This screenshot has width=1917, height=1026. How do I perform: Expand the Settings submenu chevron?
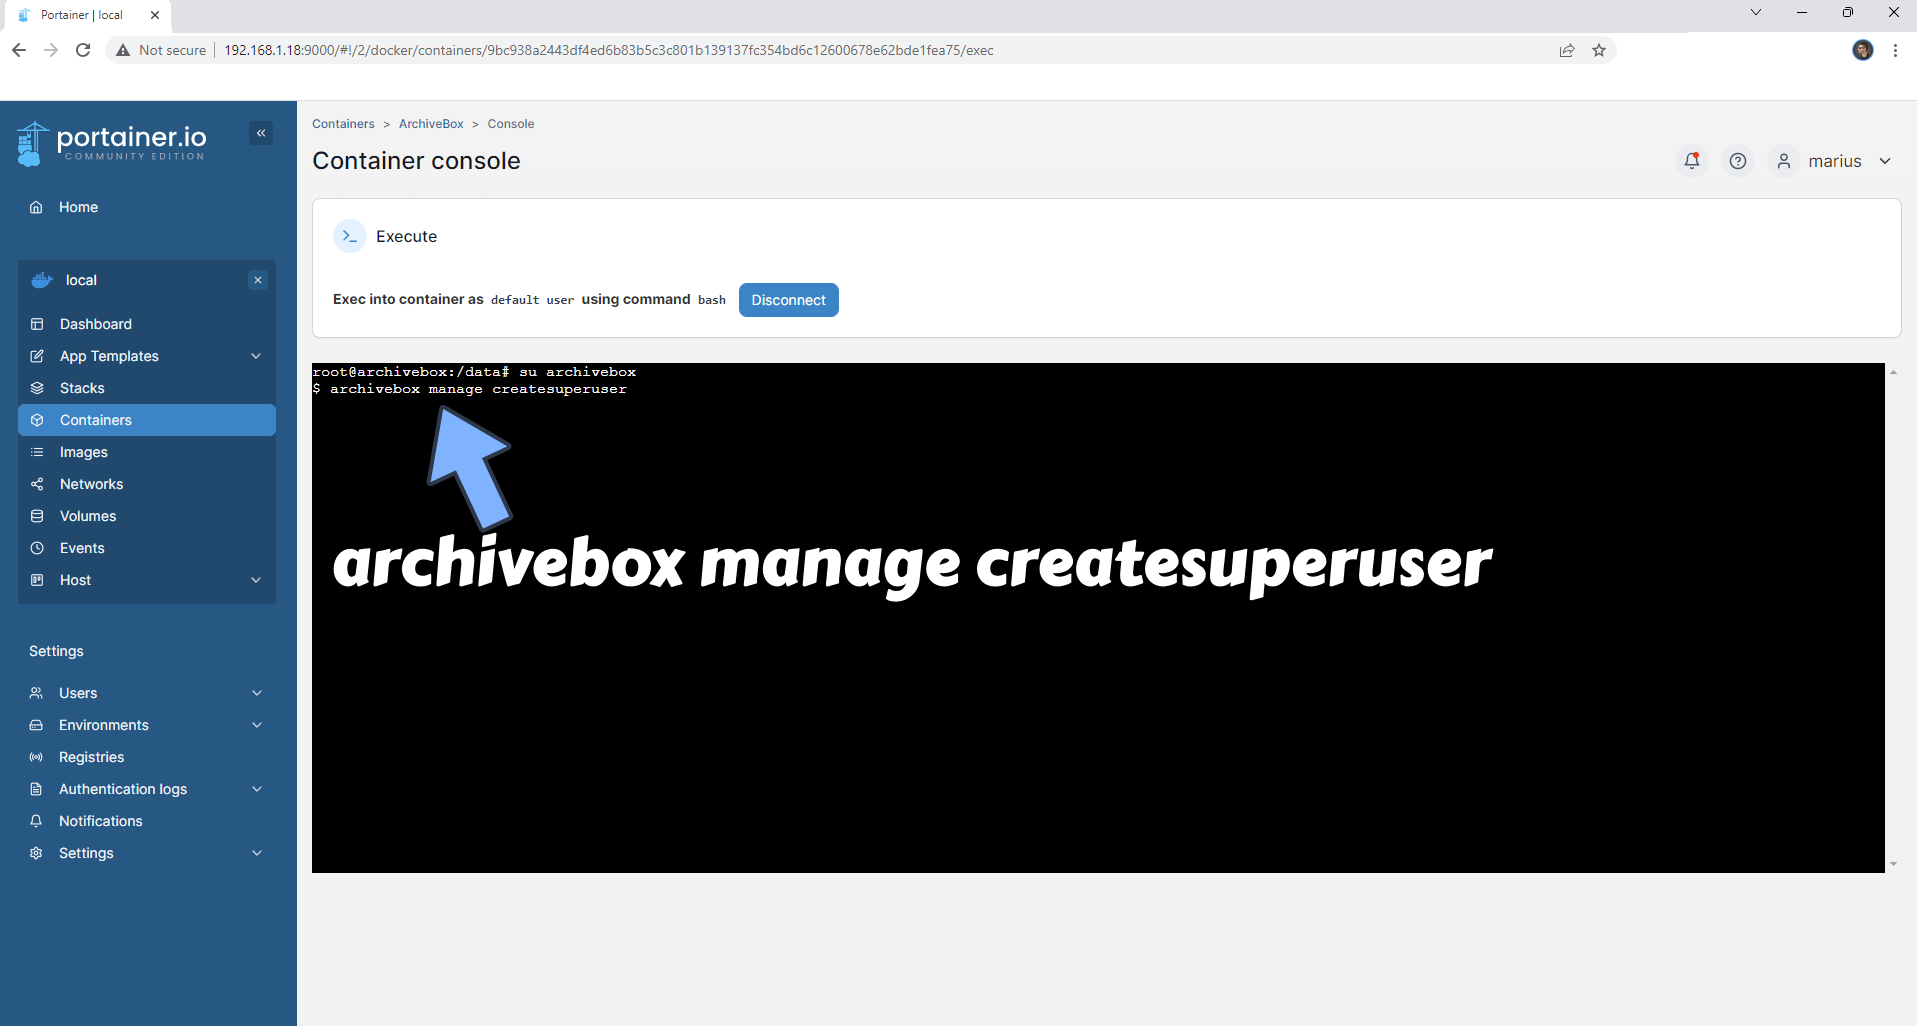point(257,853)
